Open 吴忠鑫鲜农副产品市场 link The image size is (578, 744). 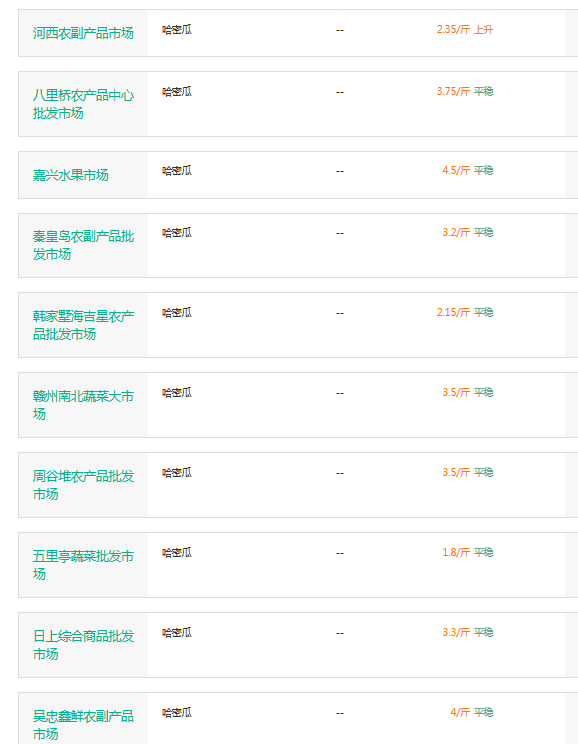83,725
